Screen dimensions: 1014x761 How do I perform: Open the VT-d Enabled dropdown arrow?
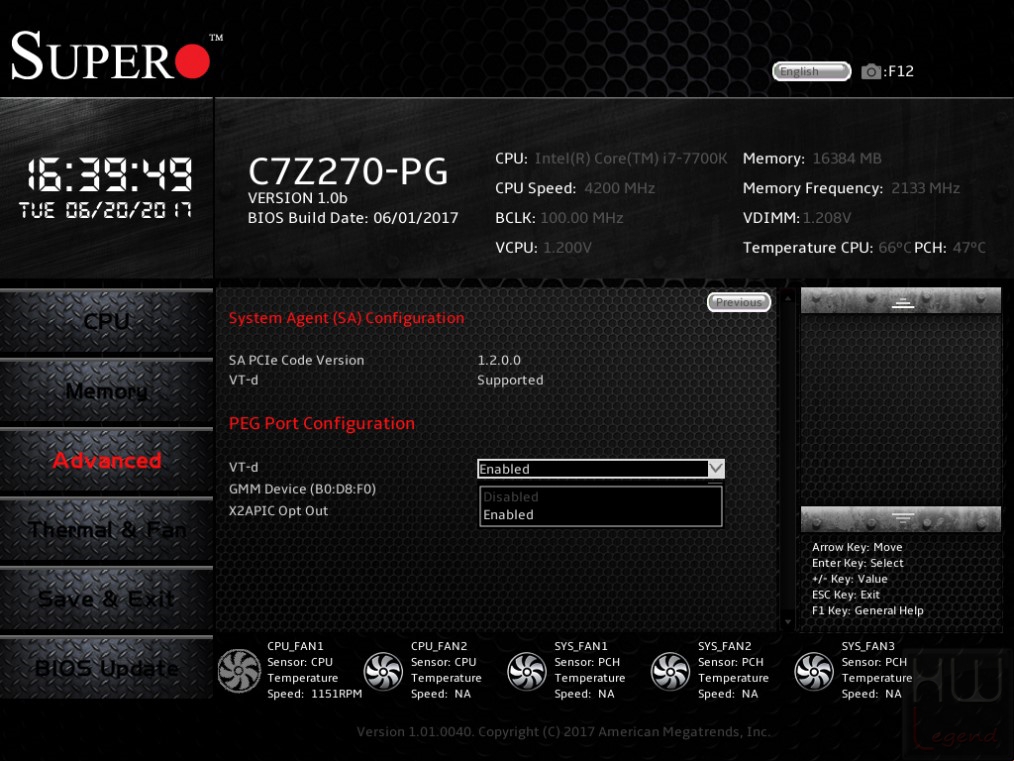coord(716,468)
